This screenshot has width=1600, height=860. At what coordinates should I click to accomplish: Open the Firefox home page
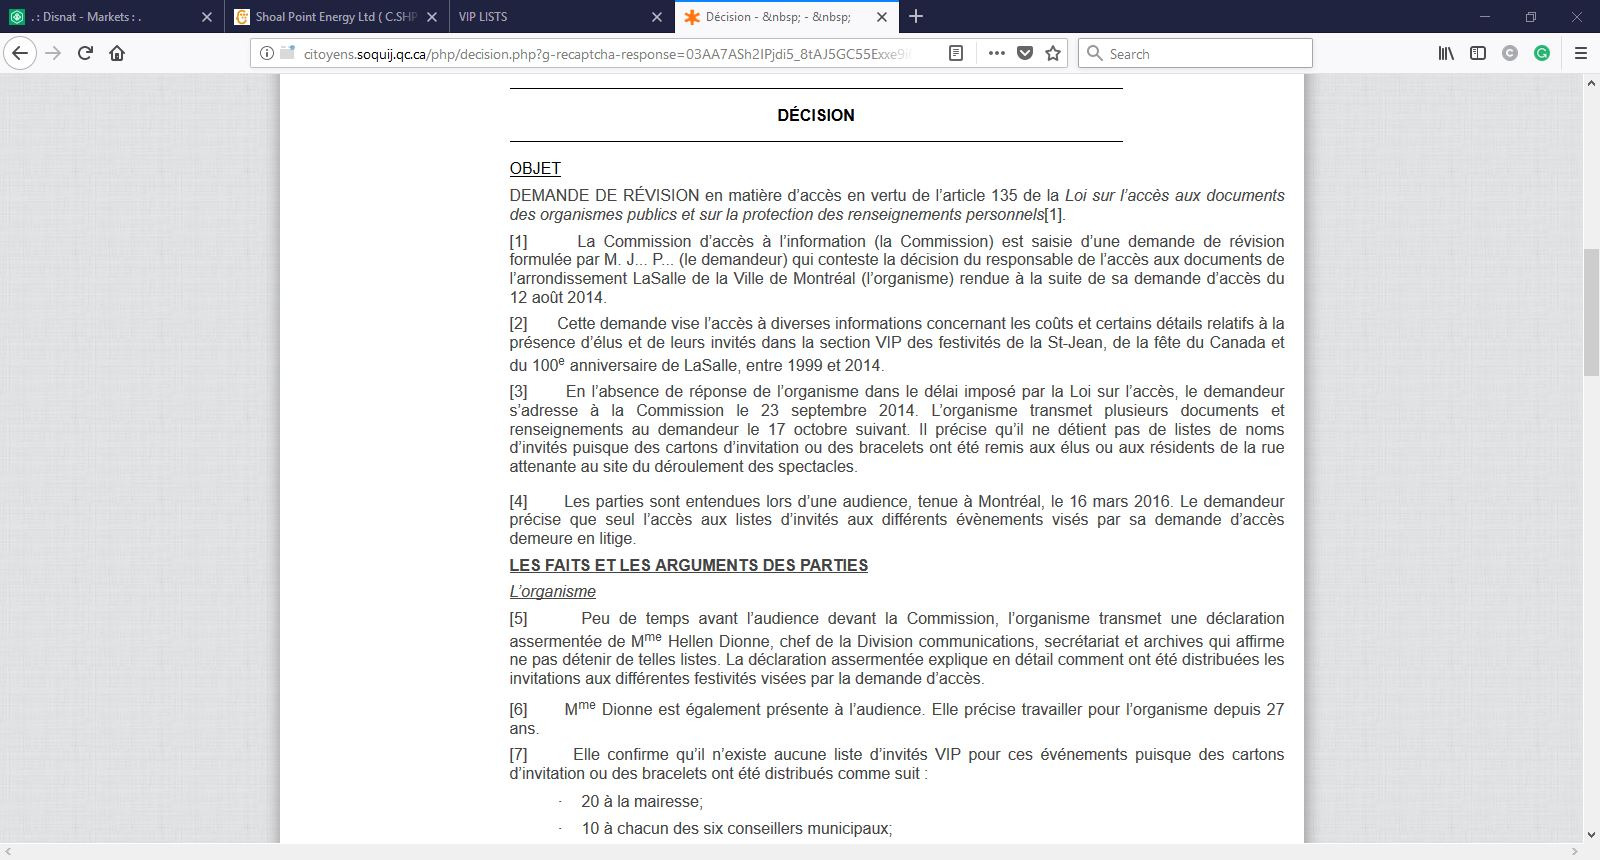point(117,53)
